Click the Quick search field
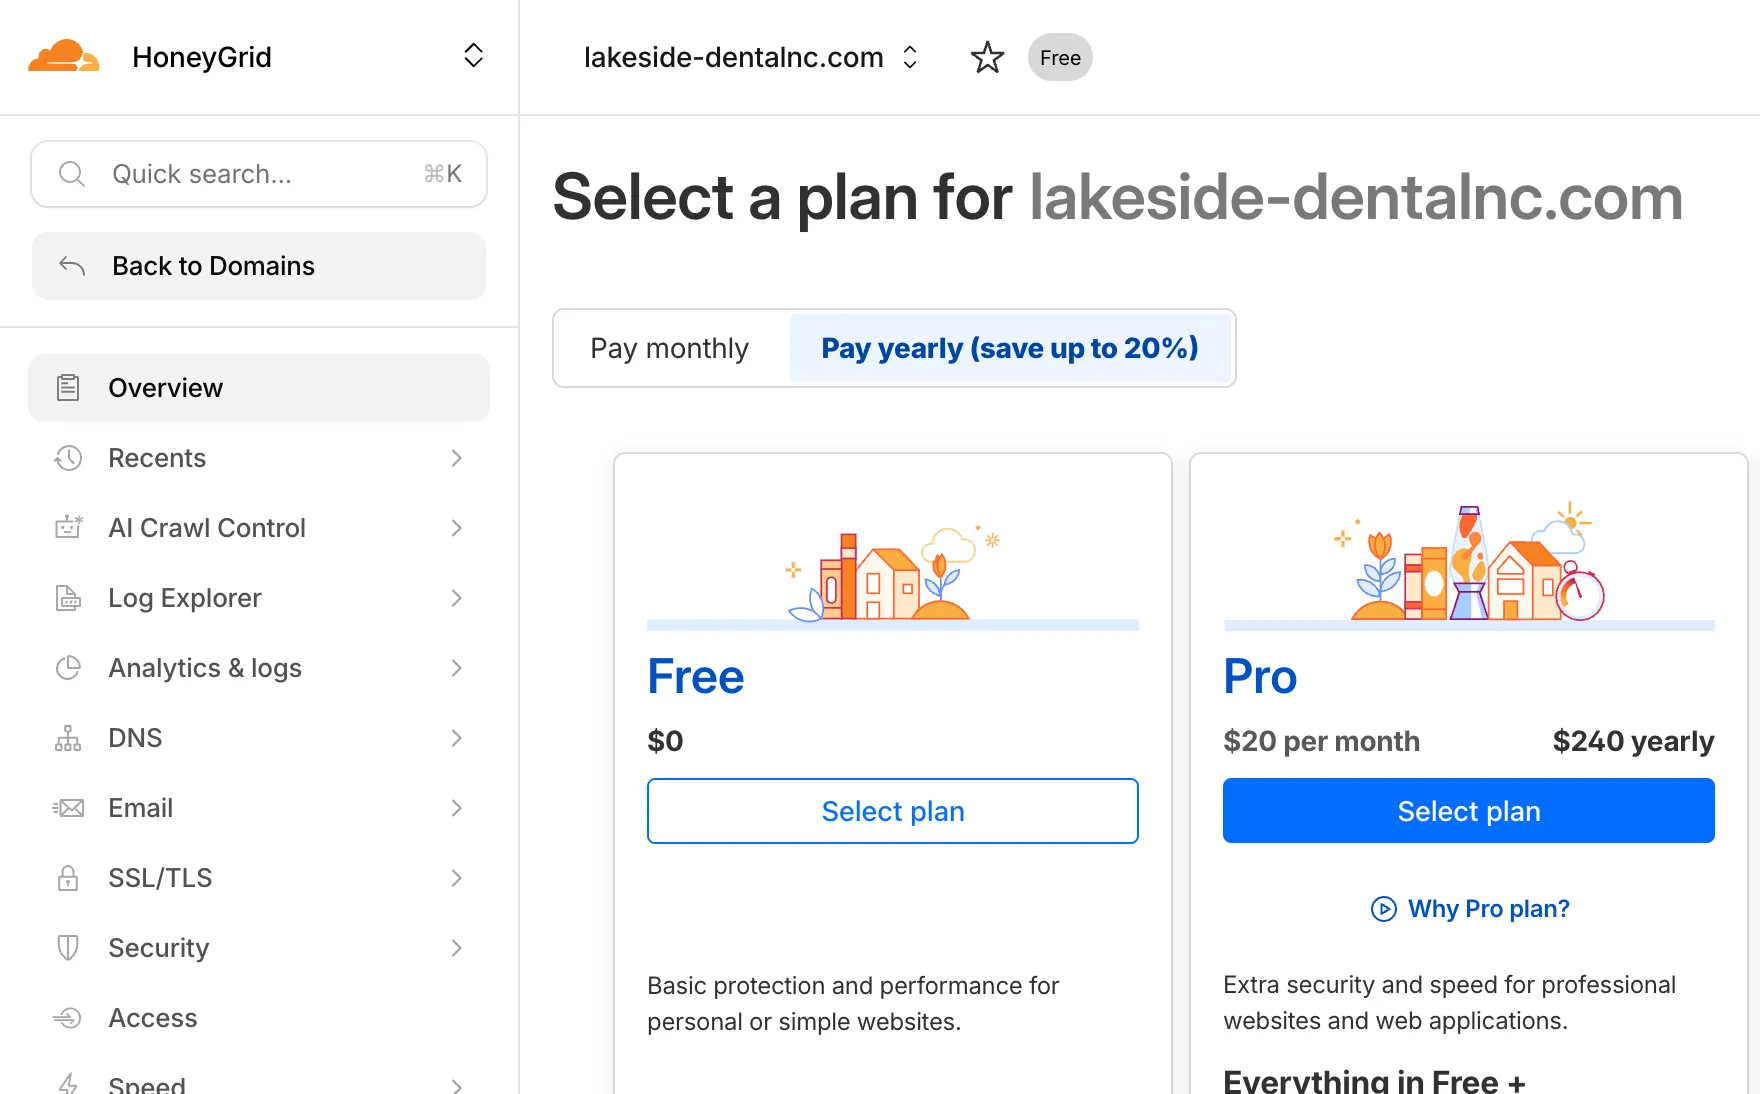The width and height of the screenshot is (1760, 1094). (x=258, y=174)
